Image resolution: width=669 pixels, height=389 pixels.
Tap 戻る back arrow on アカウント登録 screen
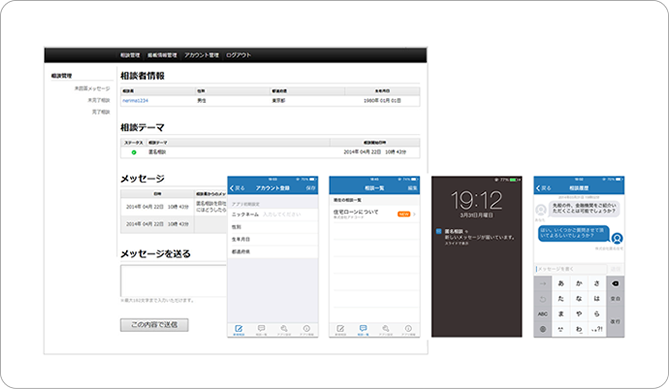237,188
